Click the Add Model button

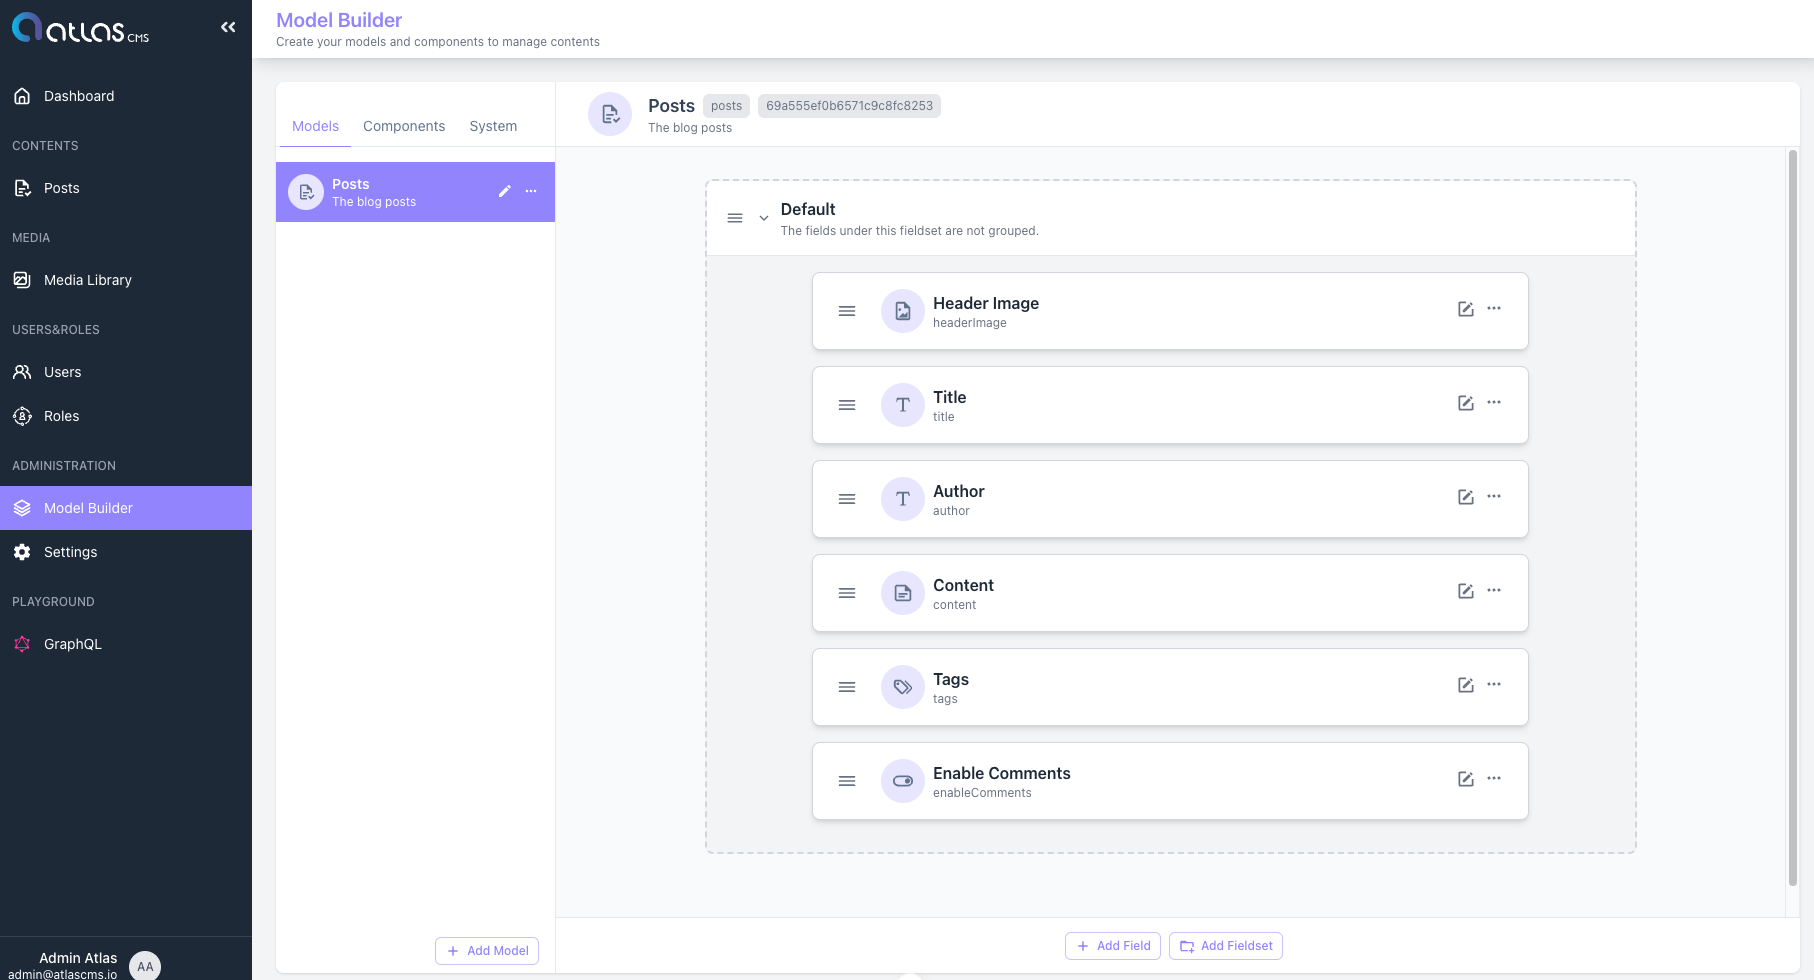coord(487,950)
